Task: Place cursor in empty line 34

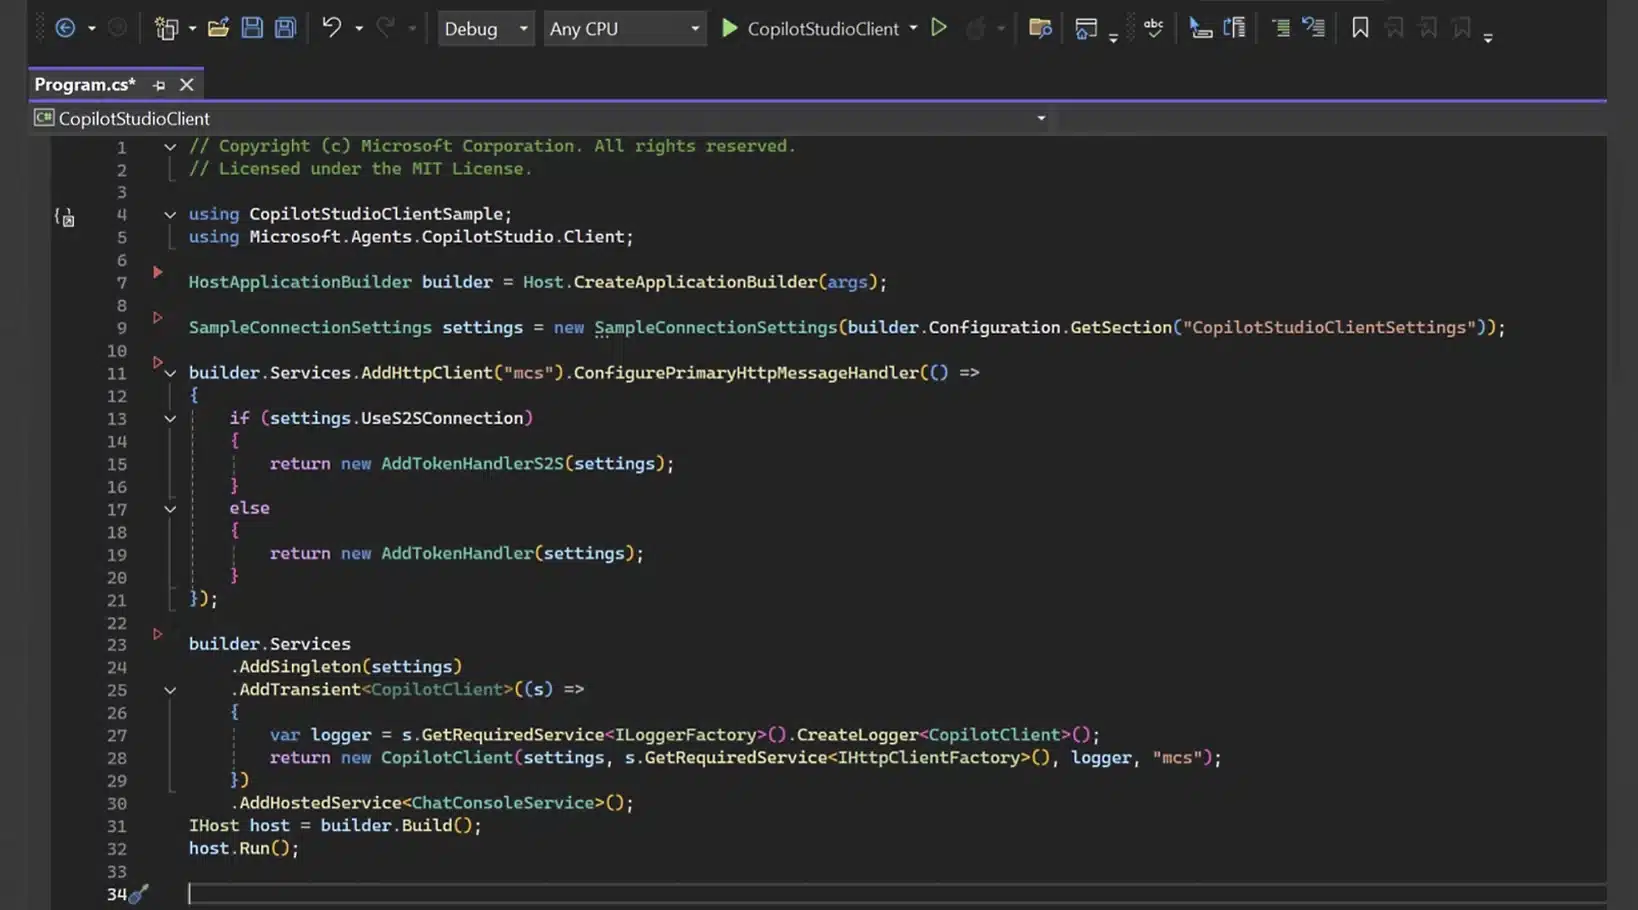Action: (x=896, y=894)
